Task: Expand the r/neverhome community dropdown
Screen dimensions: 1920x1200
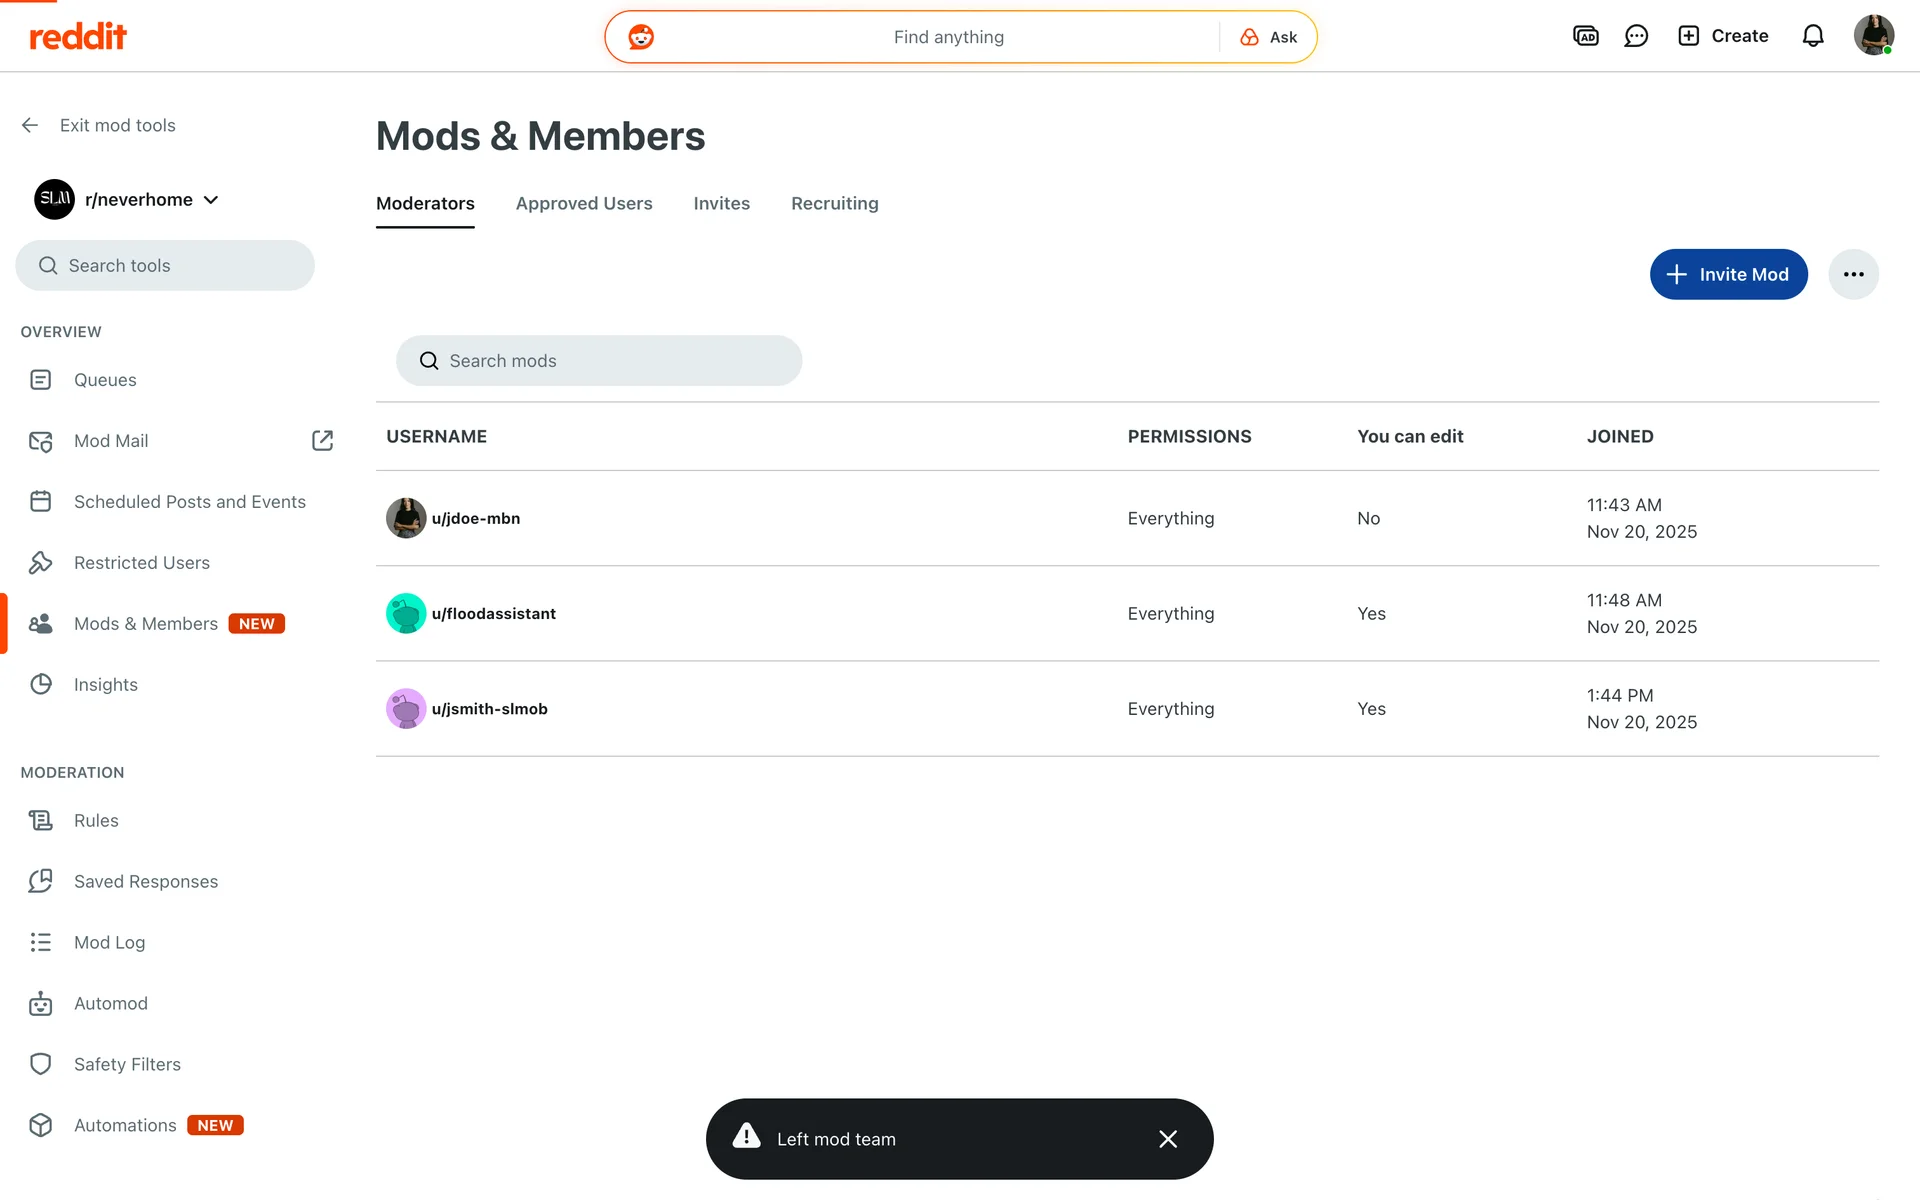Action: [x=211, y=200]
